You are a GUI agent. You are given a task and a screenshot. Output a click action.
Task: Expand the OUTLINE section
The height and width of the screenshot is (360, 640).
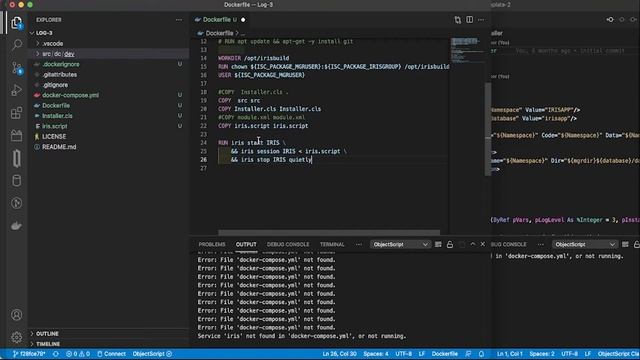coord(47,333)
